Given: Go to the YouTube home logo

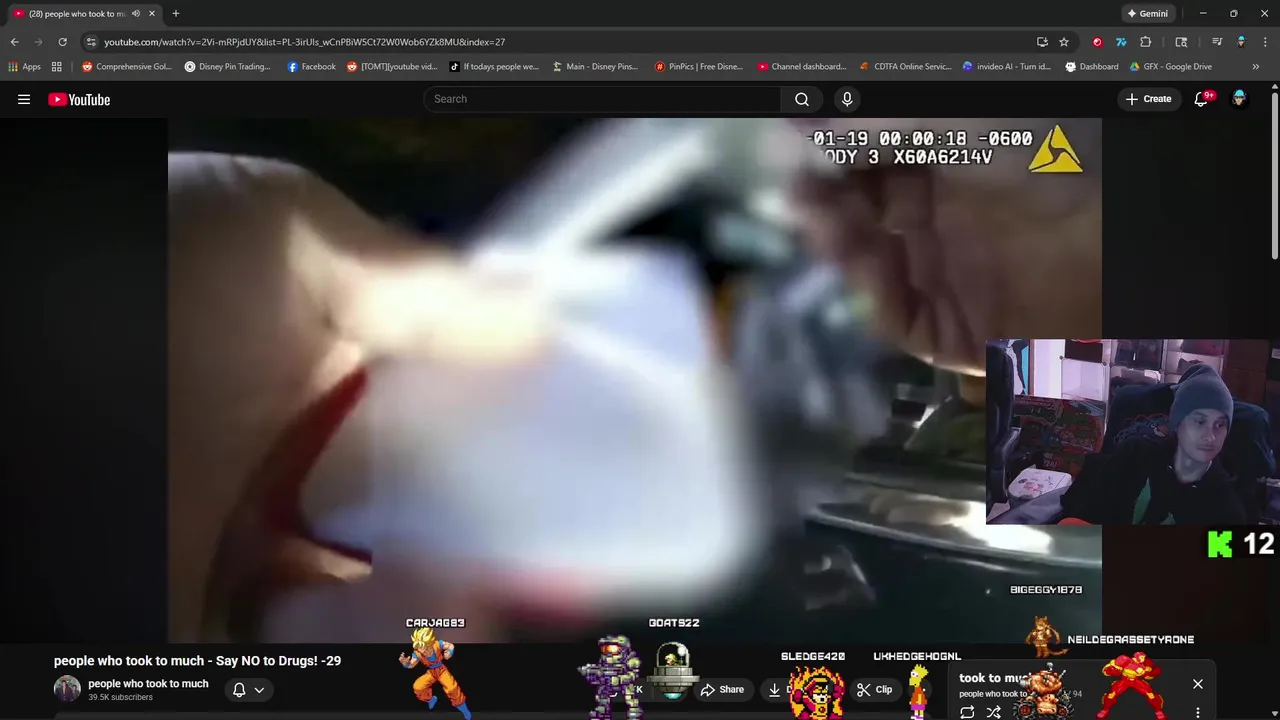Looking at the screenshot, I should pyautogui.click(x=79, y=99).
